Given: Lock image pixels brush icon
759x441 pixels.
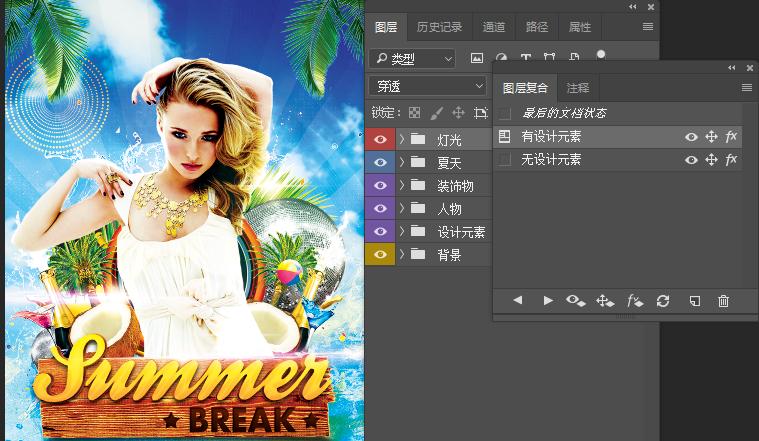Looking at the screenshot, I should 436,113.
